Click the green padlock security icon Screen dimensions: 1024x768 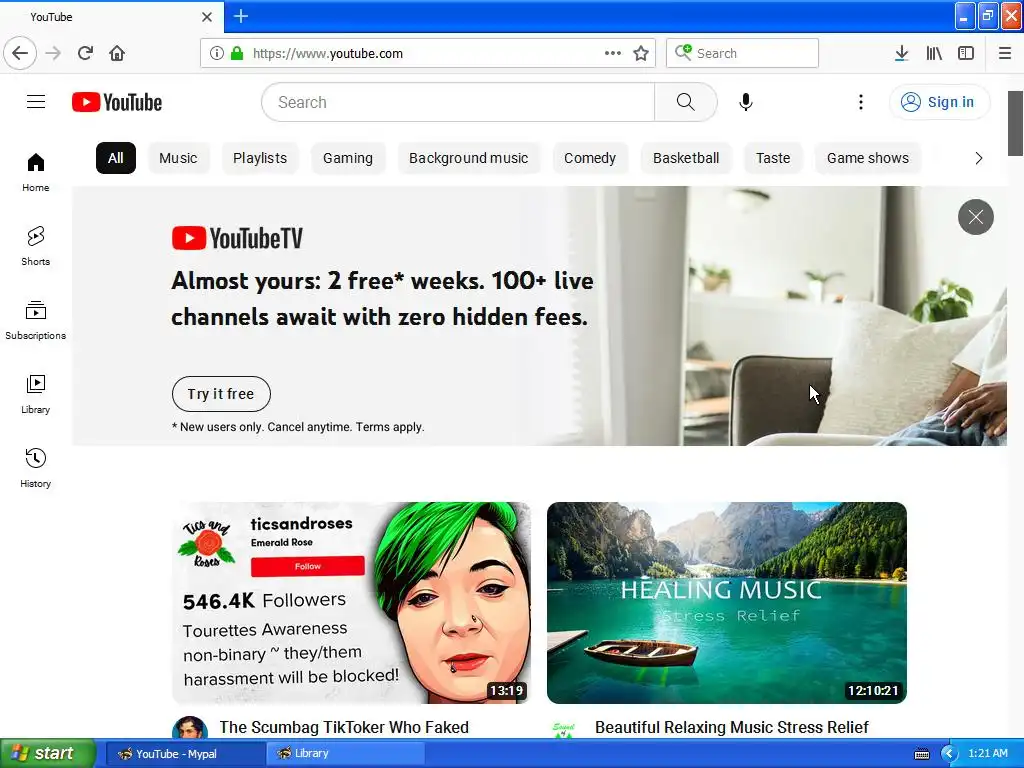[237, 53]
